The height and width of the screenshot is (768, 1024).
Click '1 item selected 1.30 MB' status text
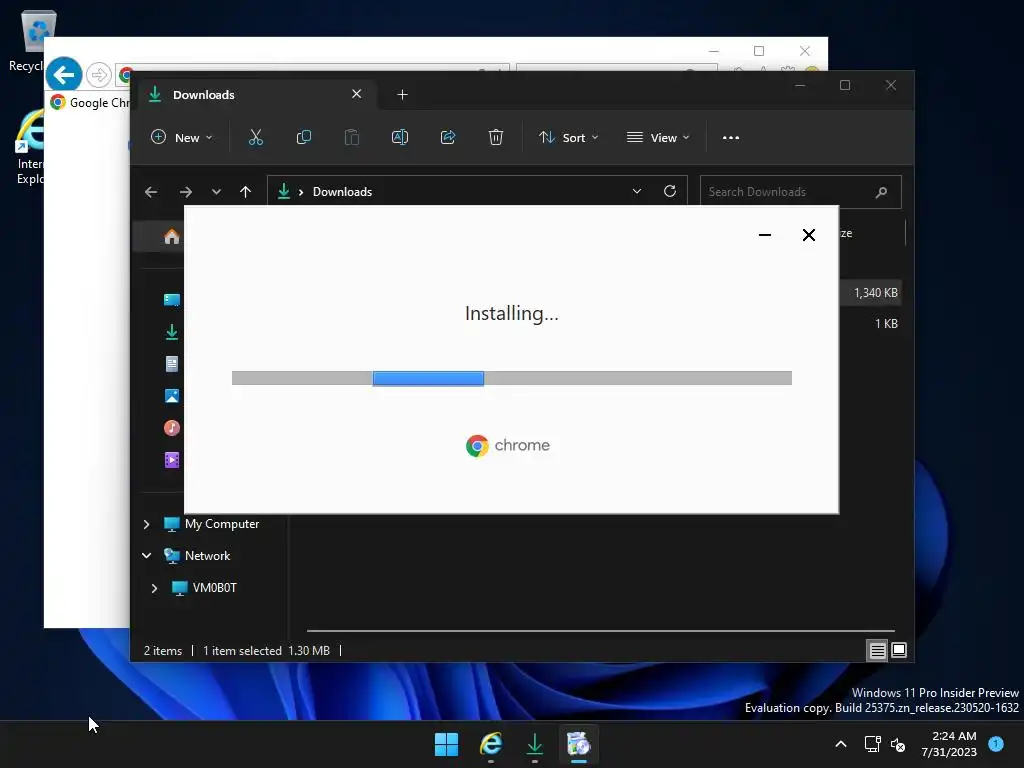[x=266, y=650]
